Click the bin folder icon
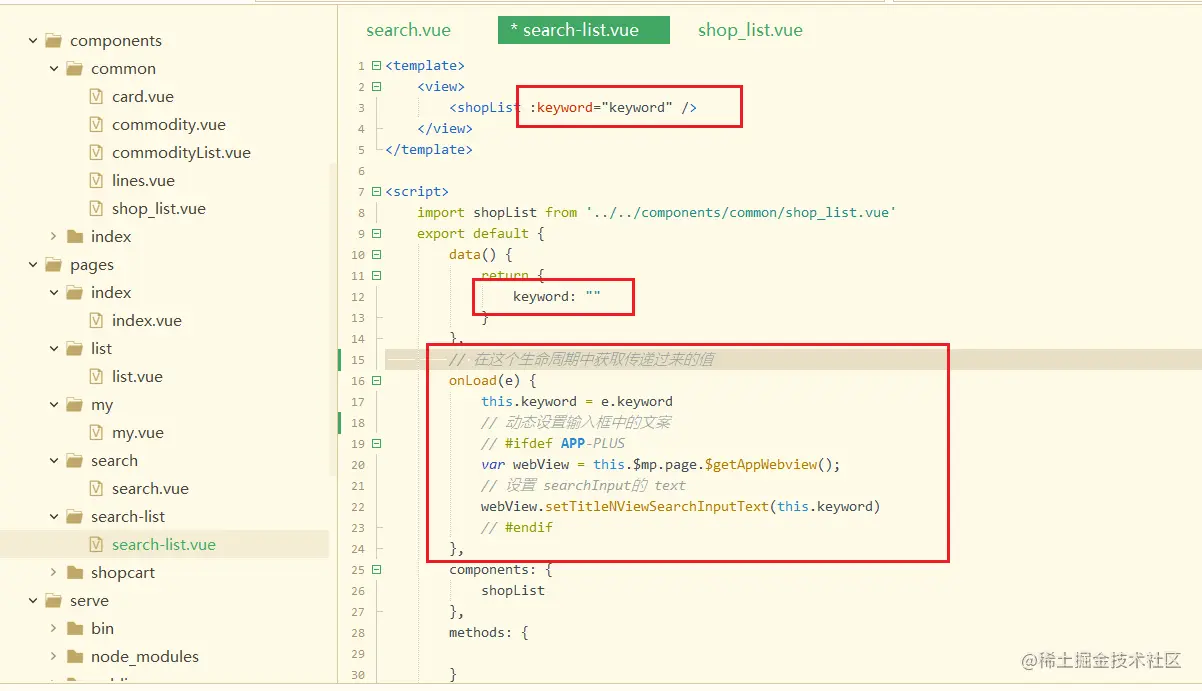 pos(75,629)
